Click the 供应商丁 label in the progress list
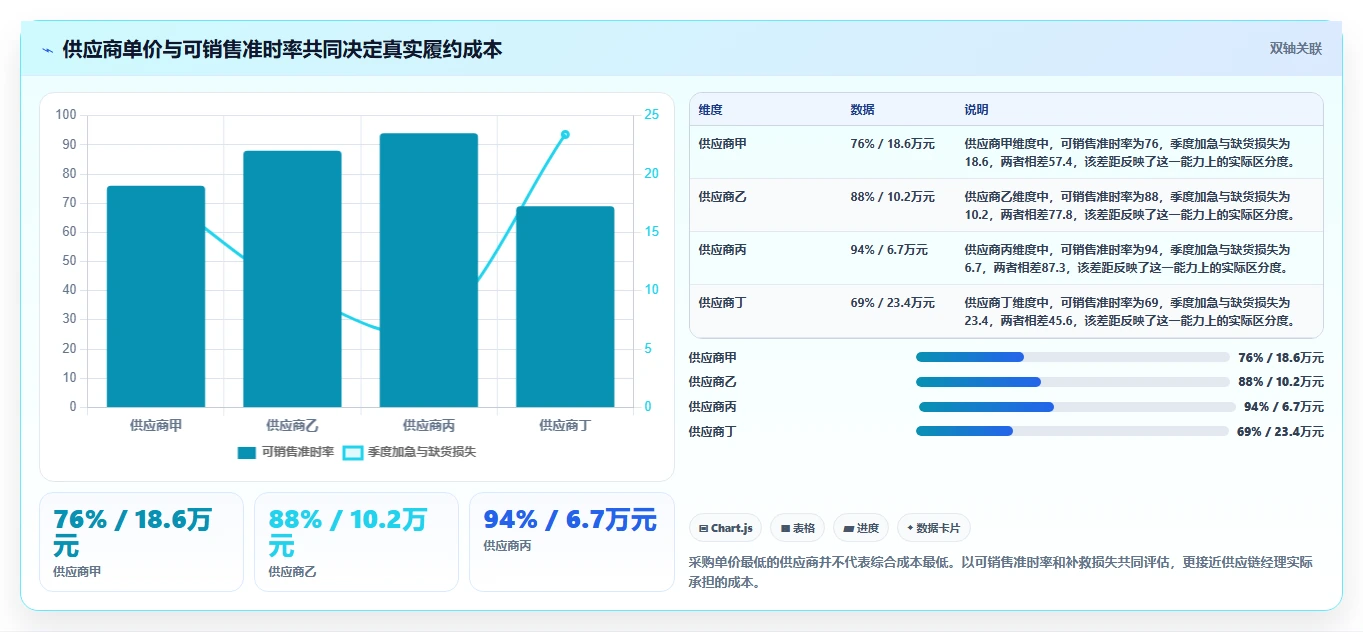The image size is (1363, 632). coord(712,431)
